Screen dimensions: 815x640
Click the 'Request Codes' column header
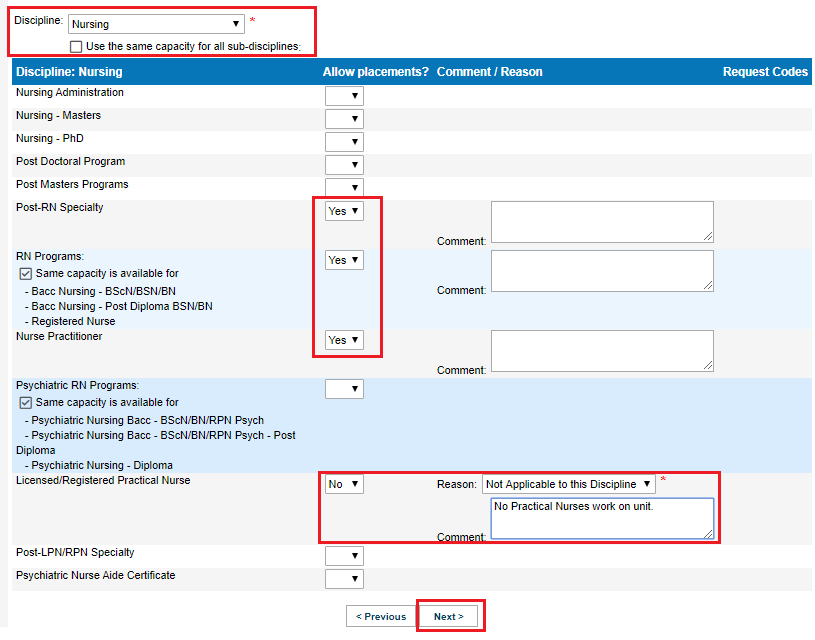[x=765, y=72]
